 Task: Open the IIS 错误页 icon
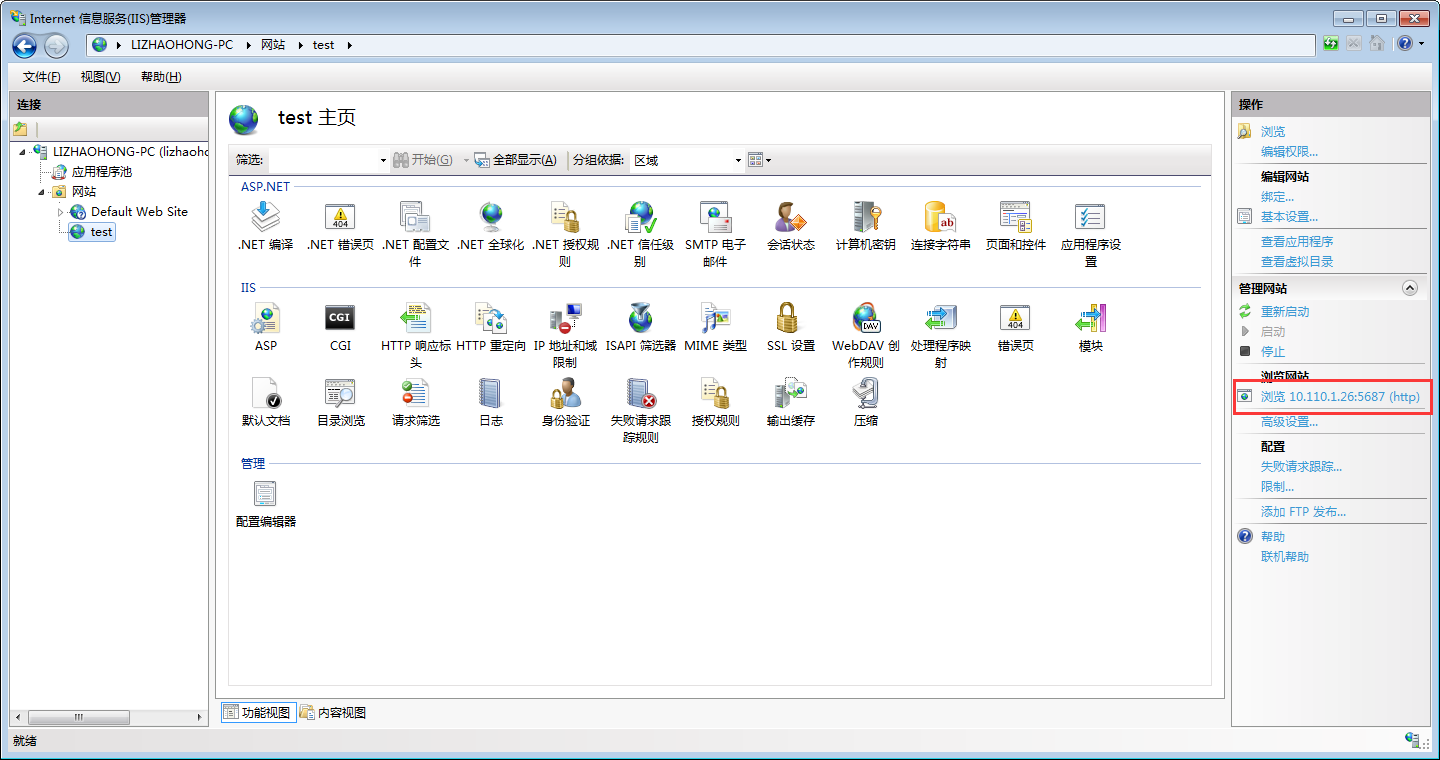1015,318
